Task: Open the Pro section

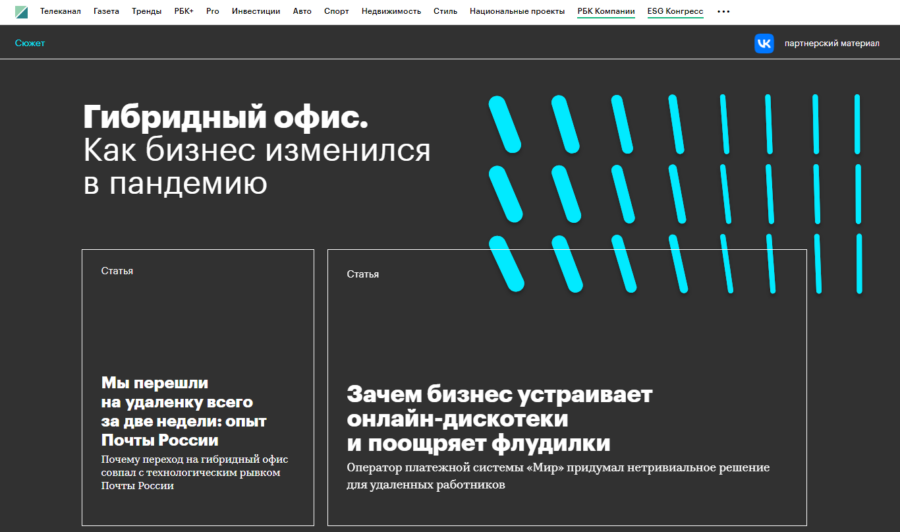Action: click(212, 11)
